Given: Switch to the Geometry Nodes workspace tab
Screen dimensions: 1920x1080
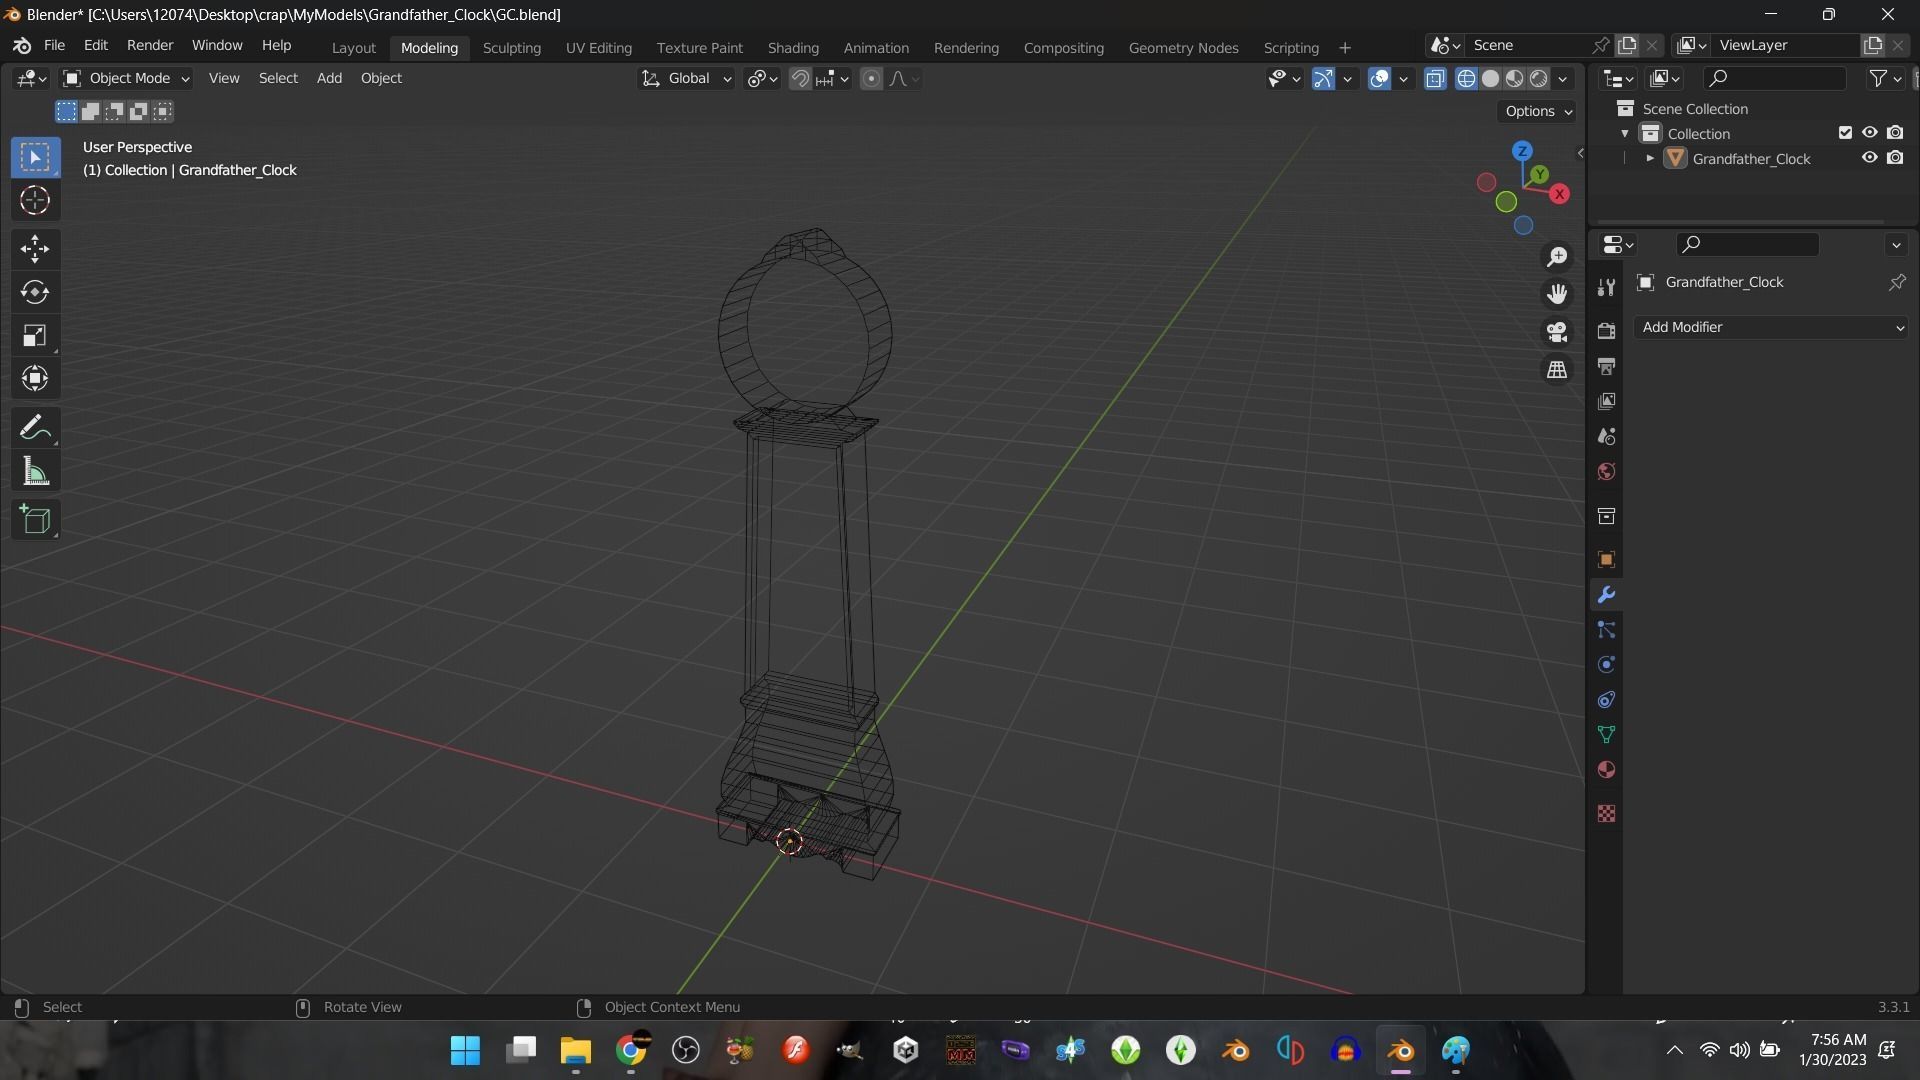Looking at the screenshot, I should (1183, 47).
